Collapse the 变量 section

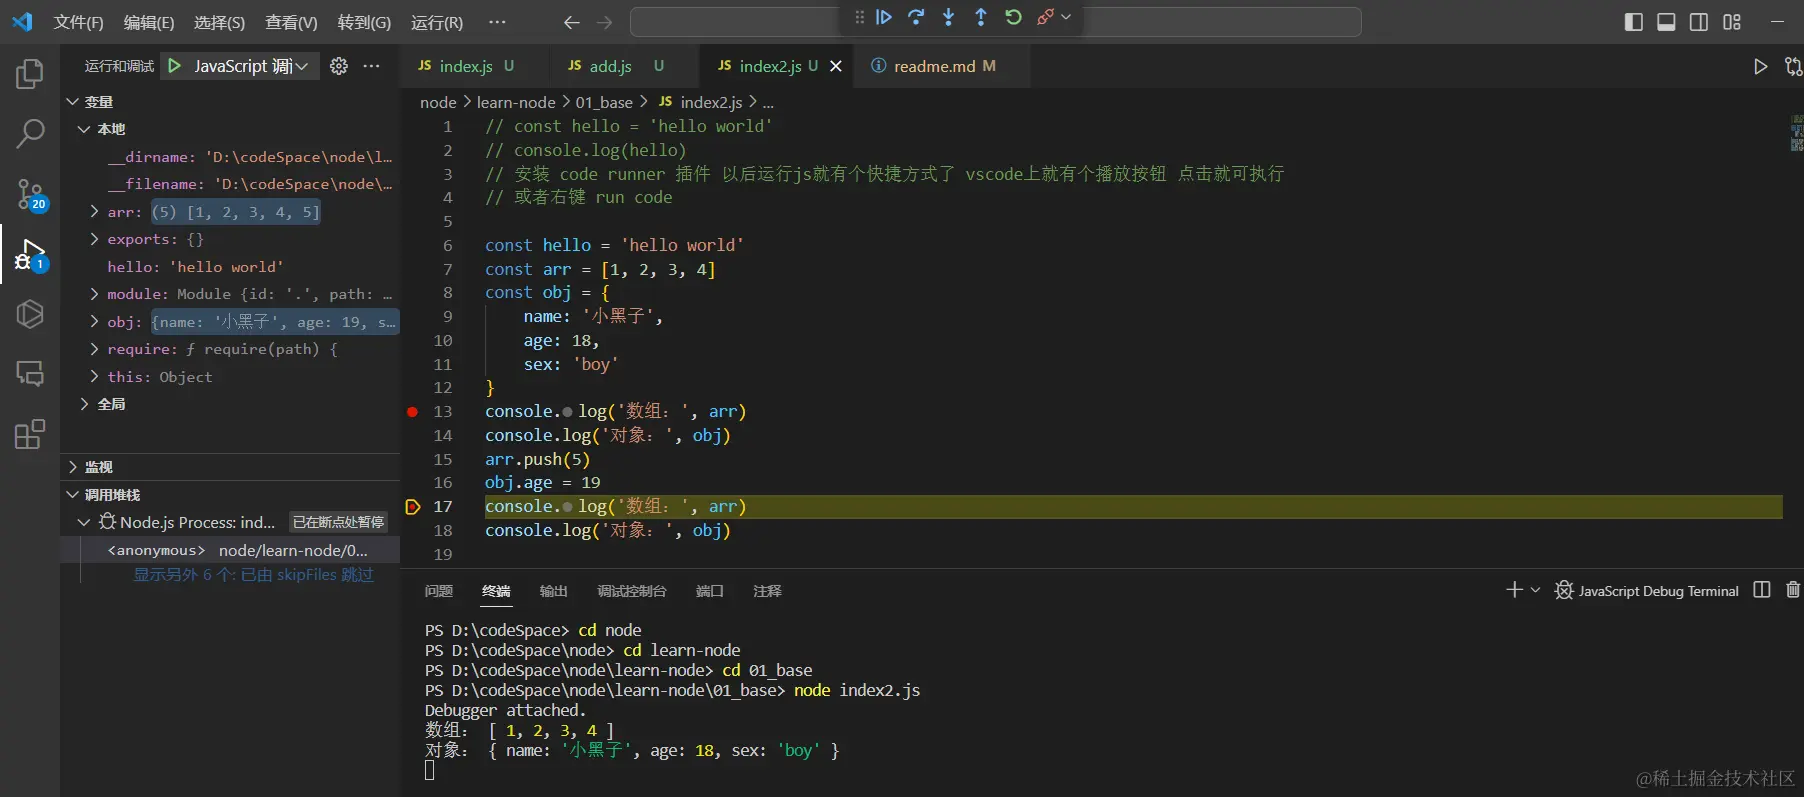72,102
